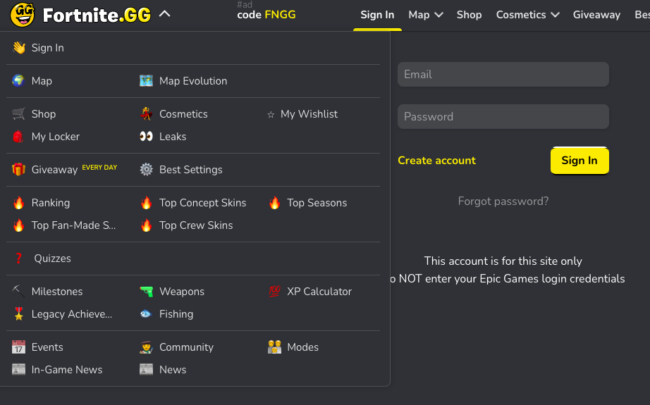
Task: Click the Forgot password link
Action: (503, 201)
